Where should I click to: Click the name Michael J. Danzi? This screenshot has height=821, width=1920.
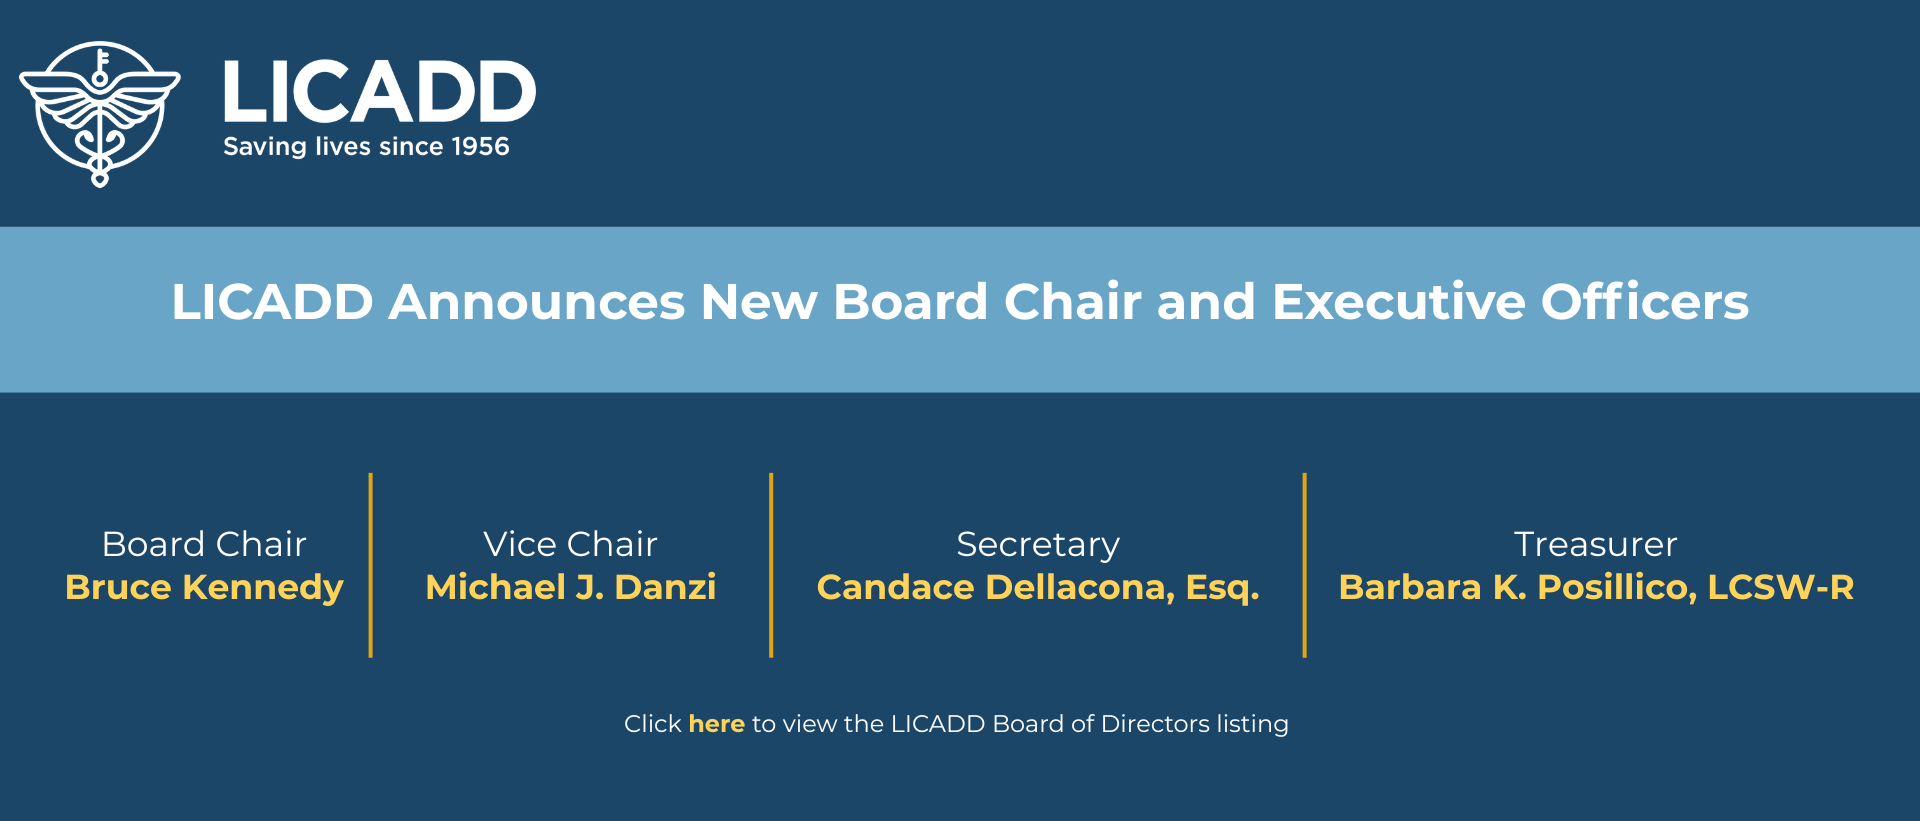pos(571,587)
